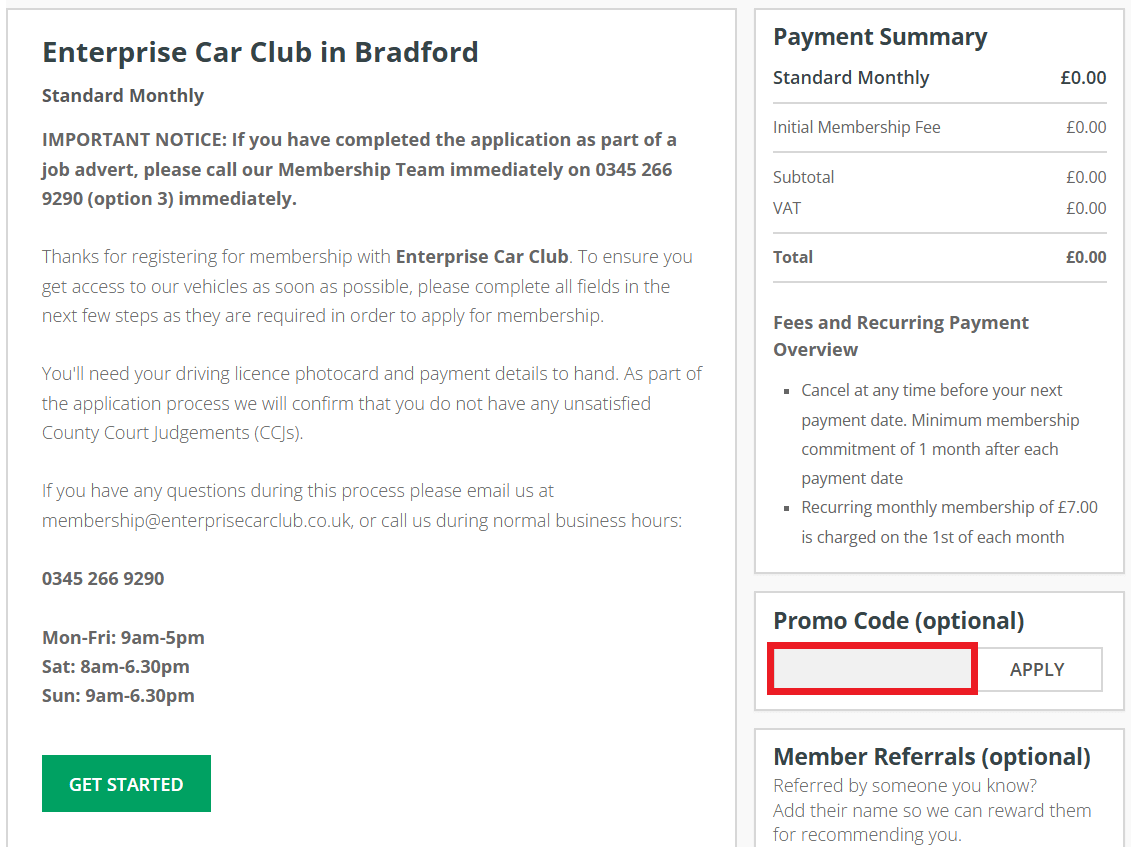1132x847 pixels.
Task: Click the Mon-Fri: 9am-5pm opening hours
Action: tap(123, 637)
